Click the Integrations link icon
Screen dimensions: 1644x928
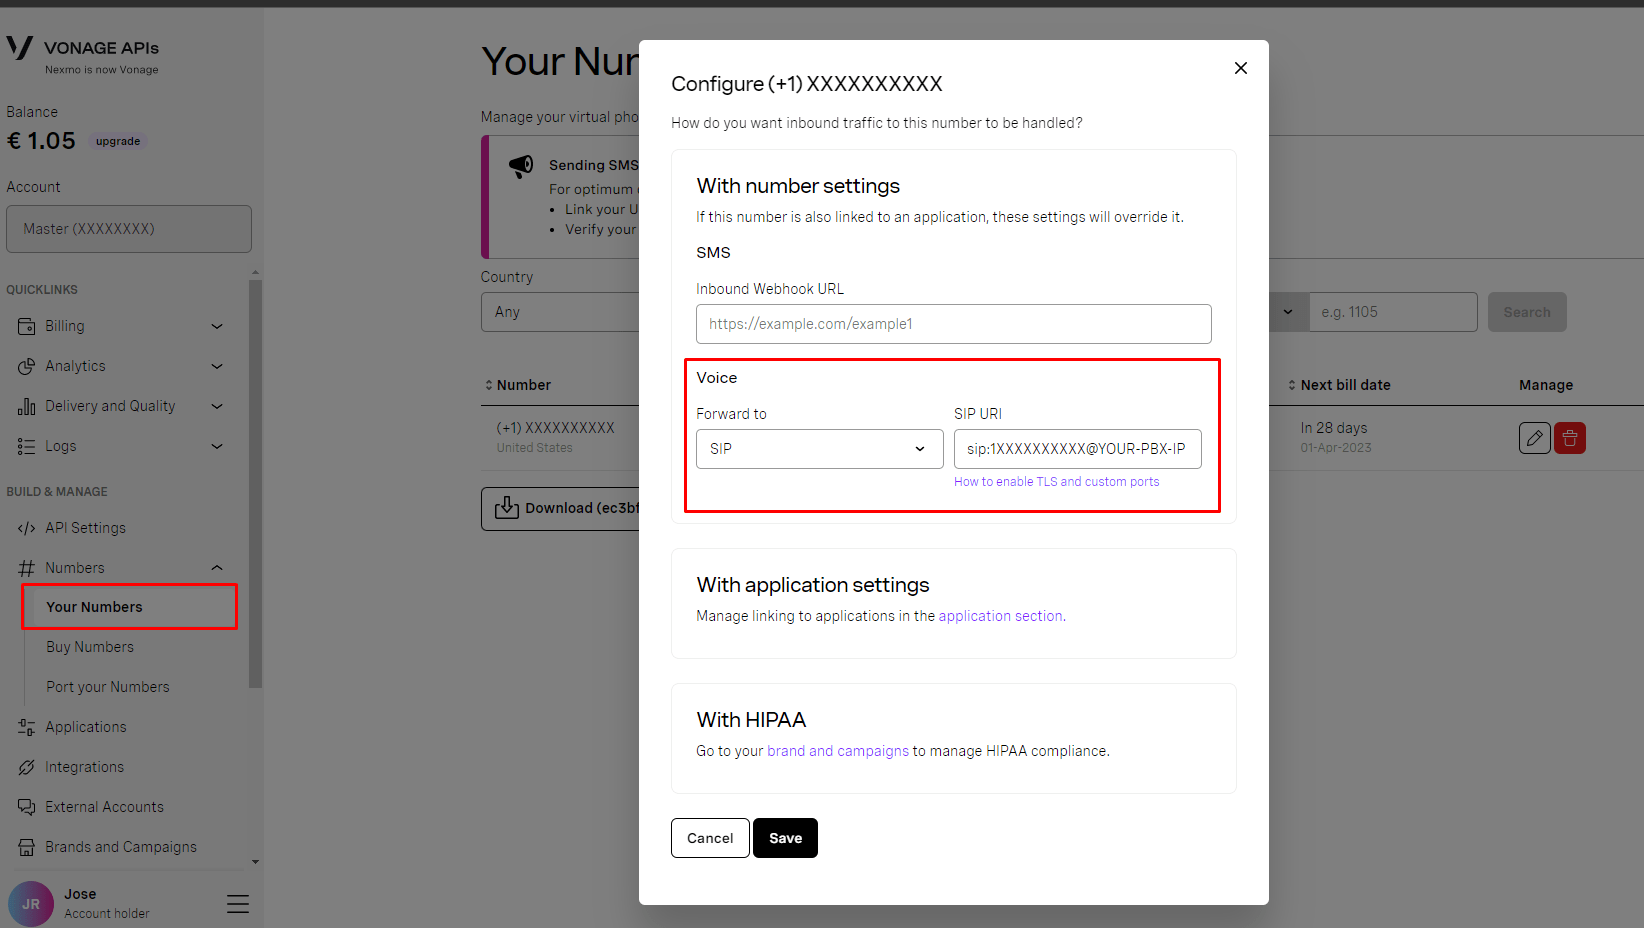tap(26, 766)
